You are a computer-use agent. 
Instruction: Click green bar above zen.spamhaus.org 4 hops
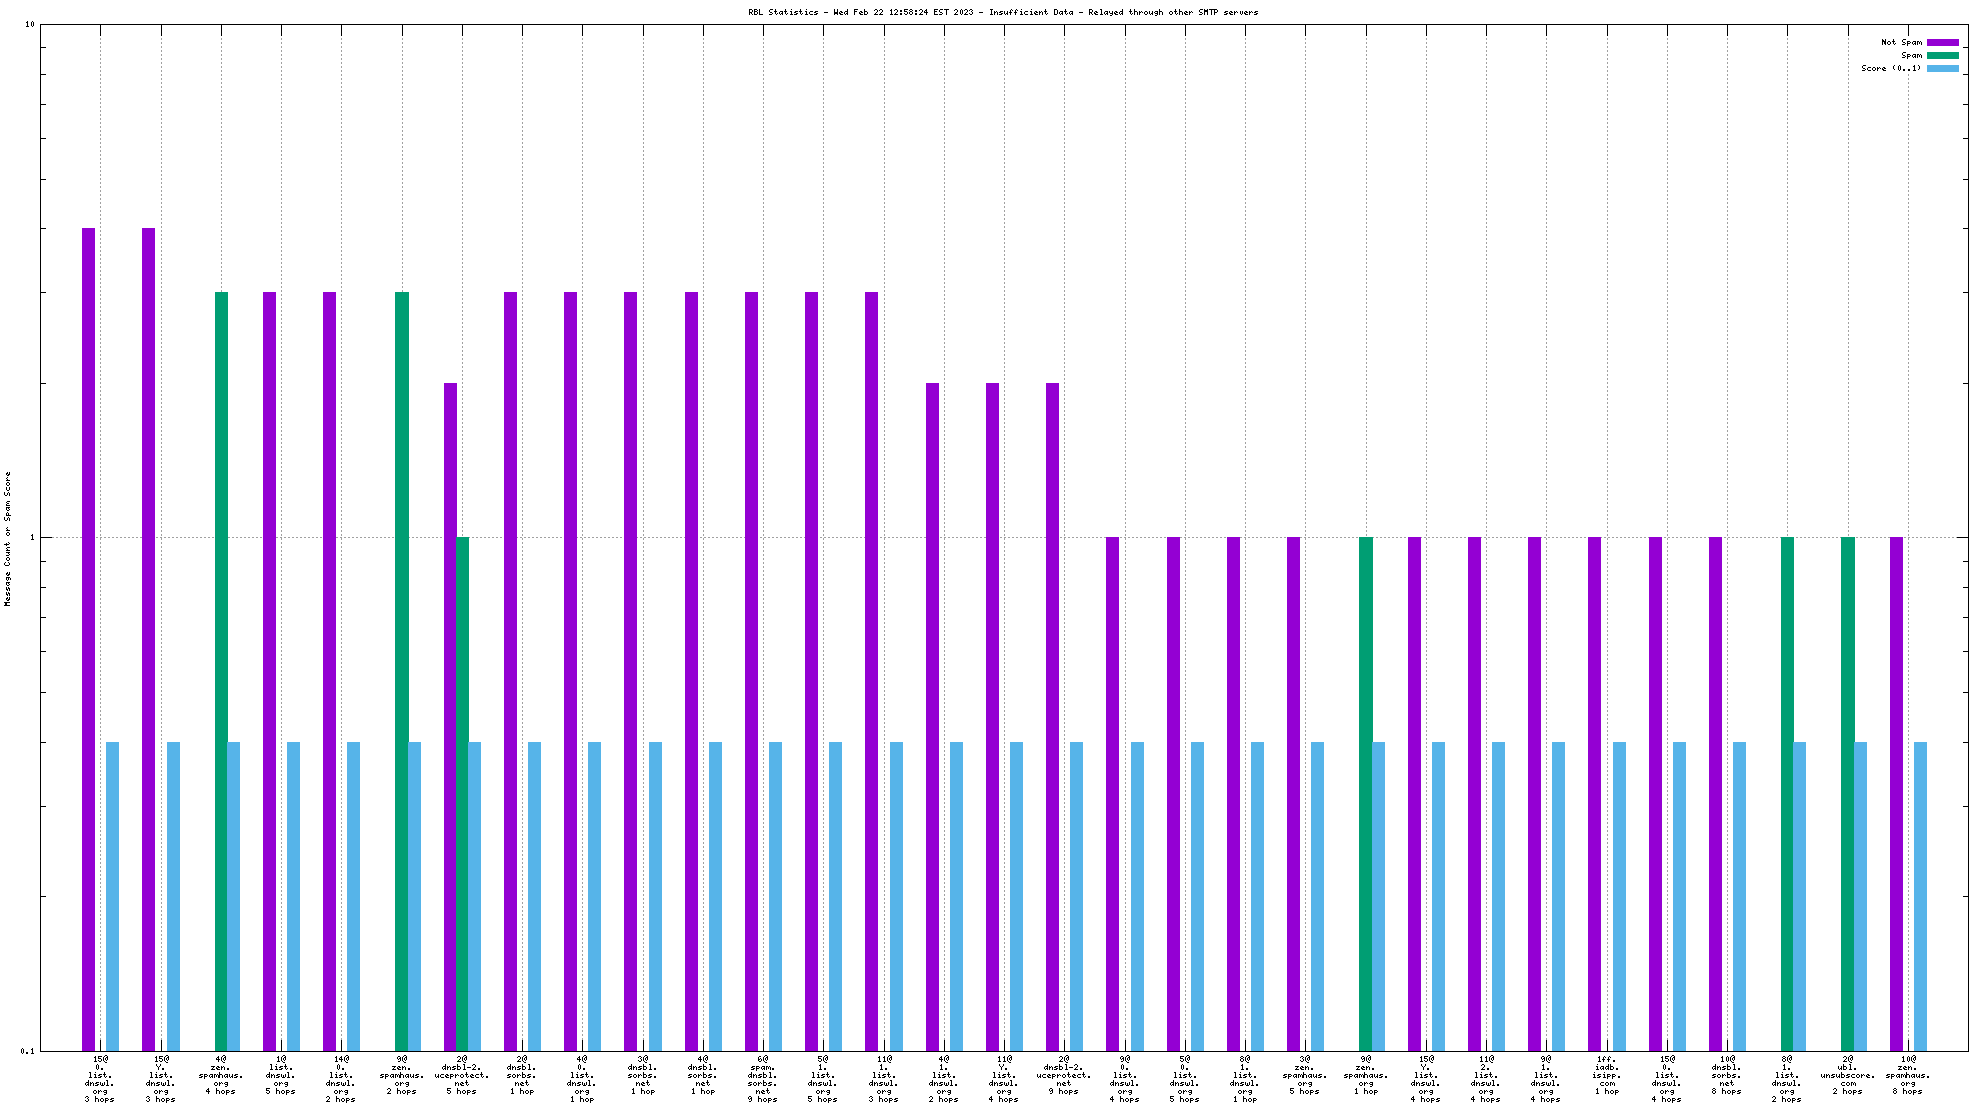[221, 670]
